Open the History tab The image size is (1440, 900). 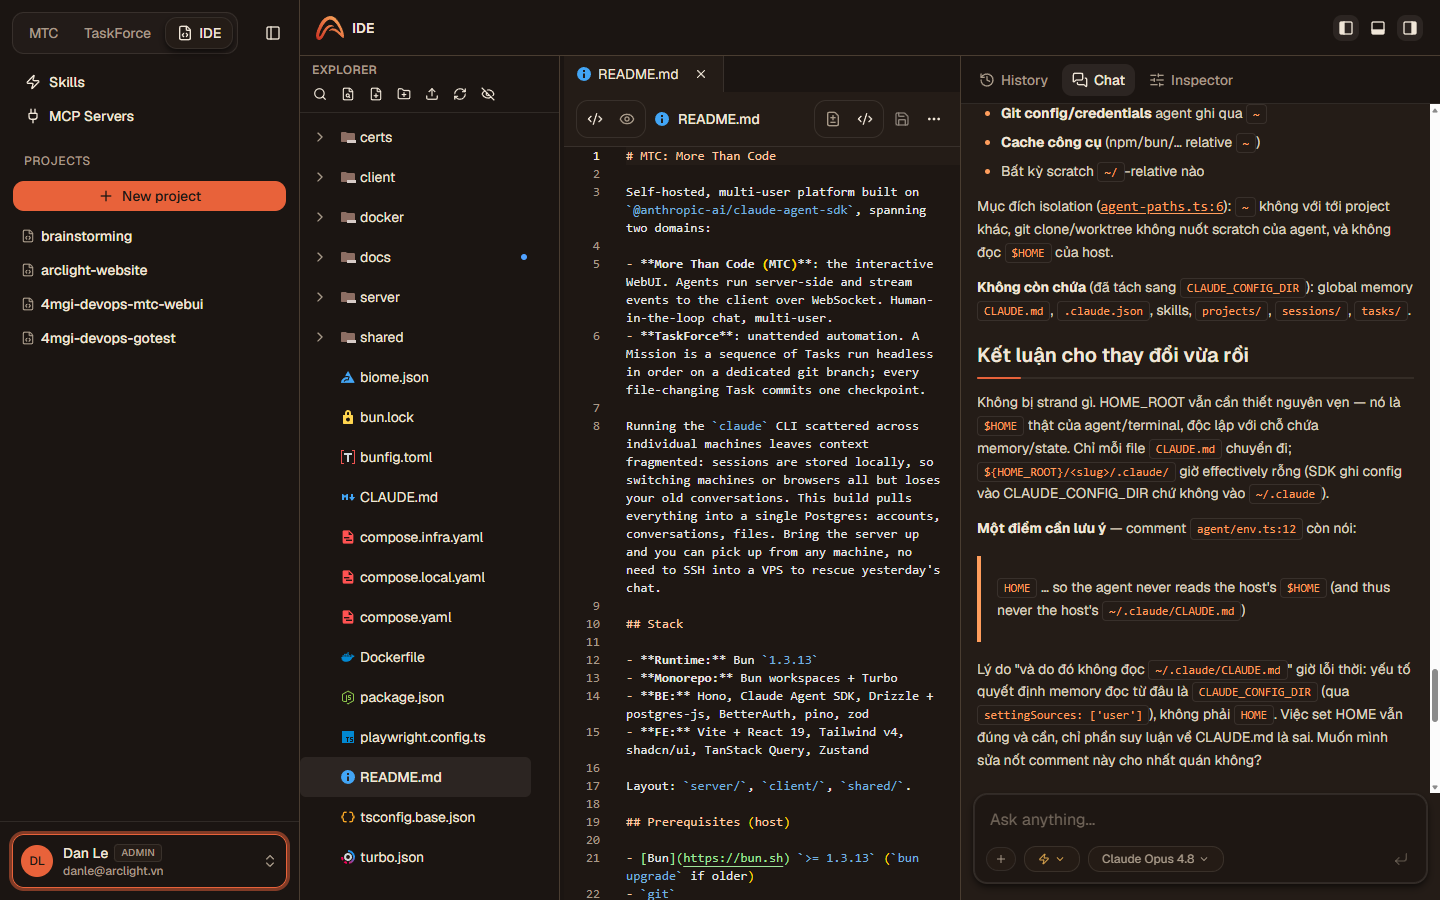click(1014, 80)
